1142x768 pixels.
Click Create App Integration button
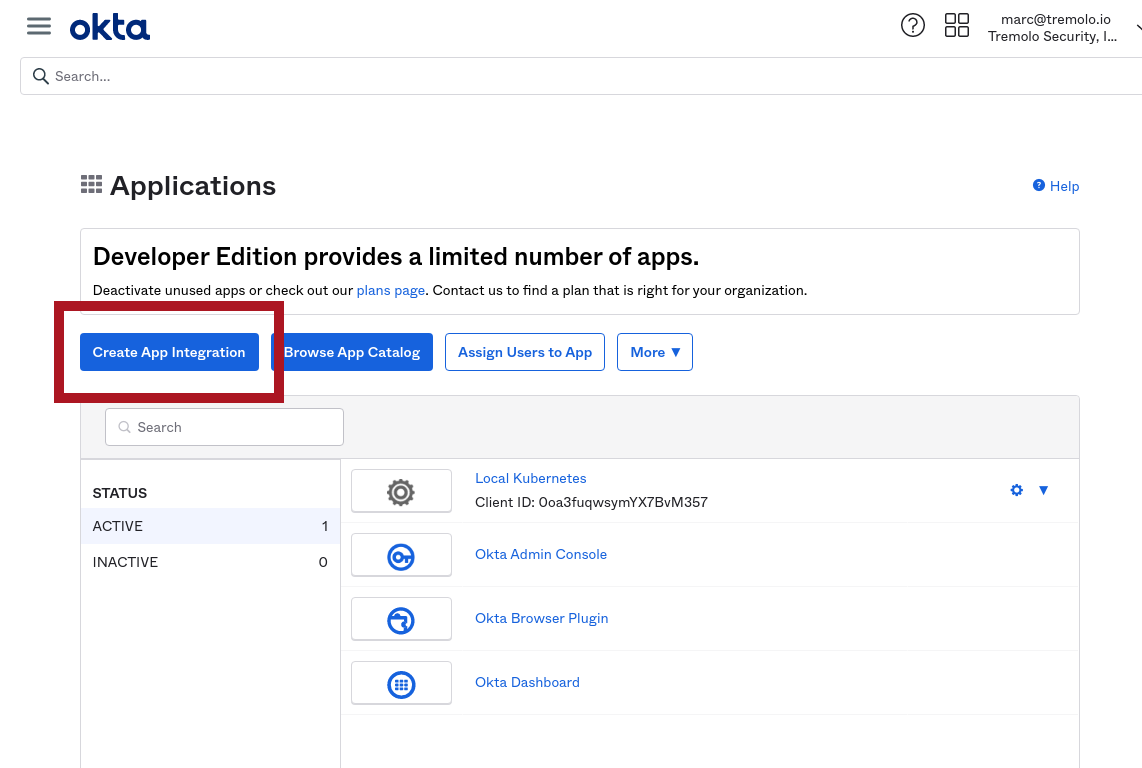(169, 352)
